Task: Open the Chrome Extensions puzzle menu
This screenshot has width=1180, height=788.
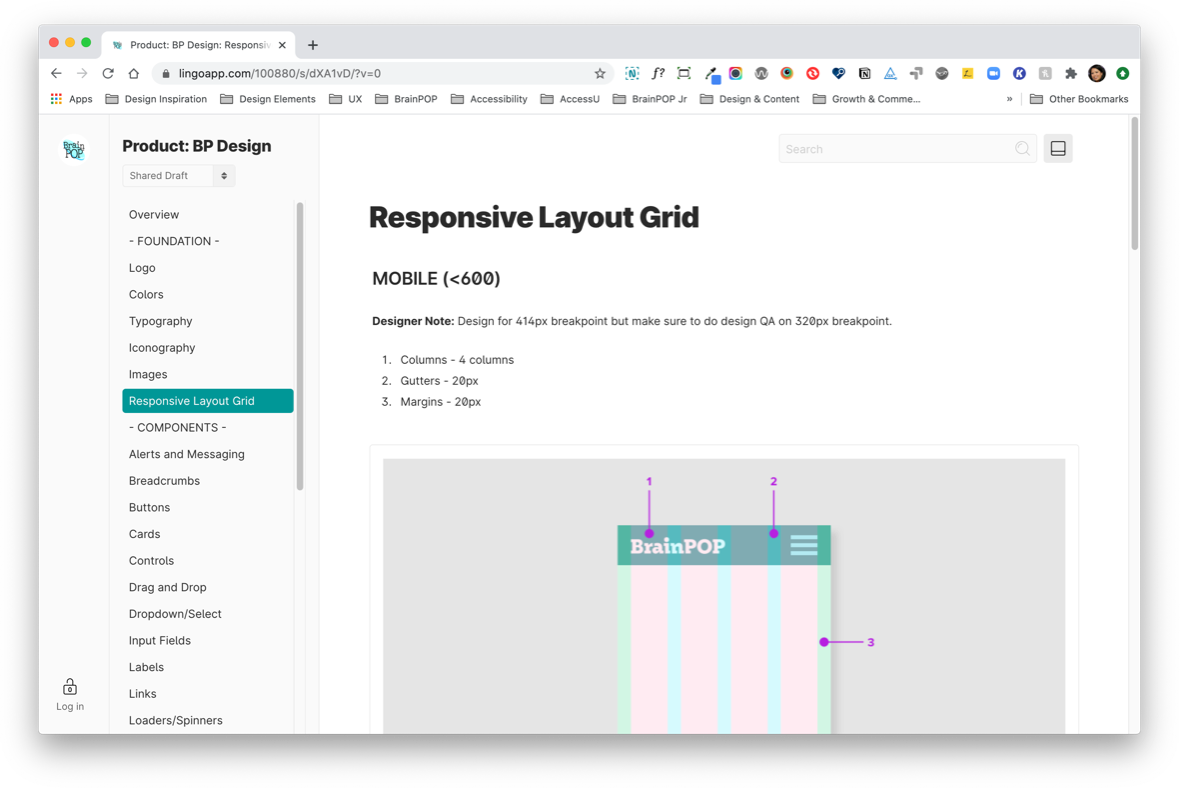Action: point(1070,73)
